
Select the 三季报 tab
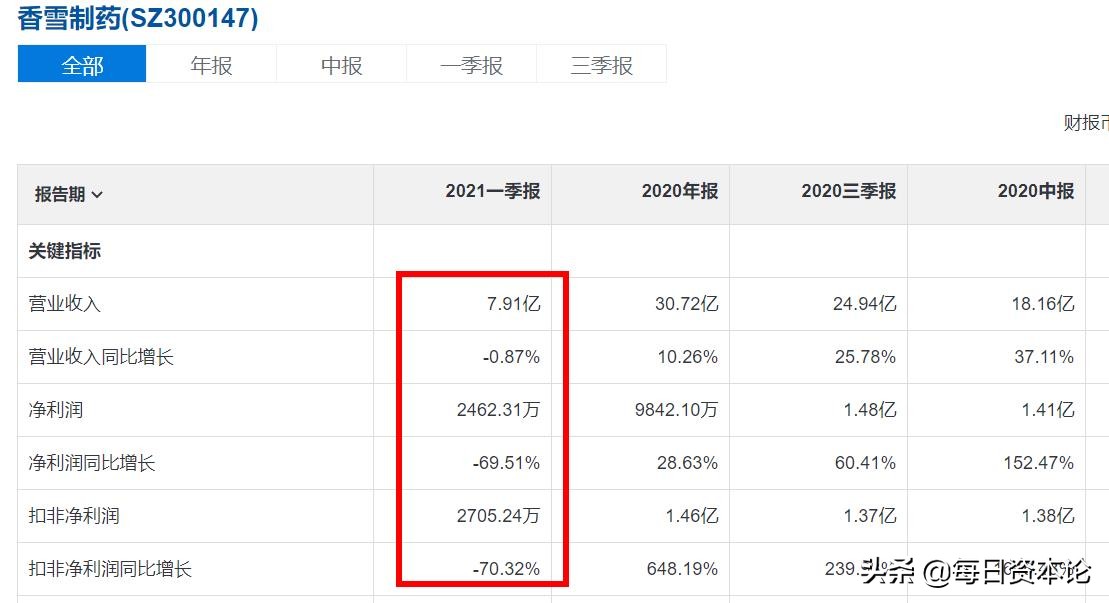coord(601,66)
